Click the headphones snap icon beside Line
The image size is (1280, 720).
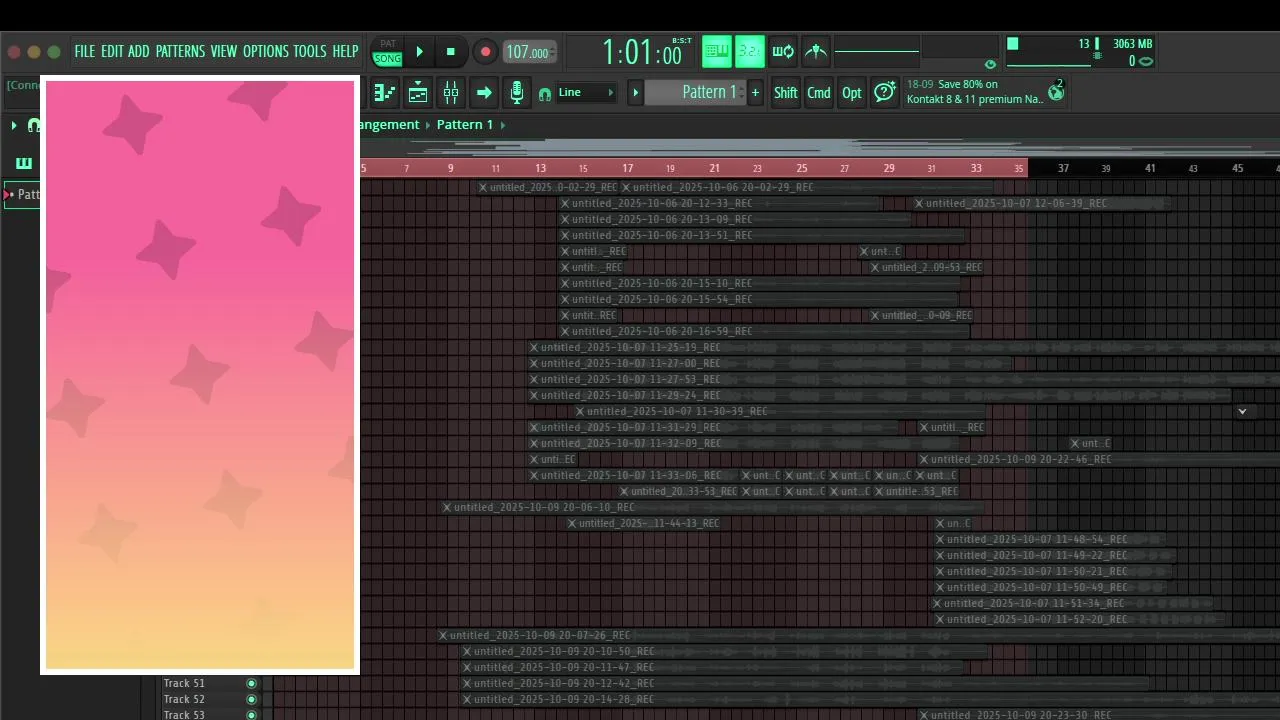[x=545, y=94]
